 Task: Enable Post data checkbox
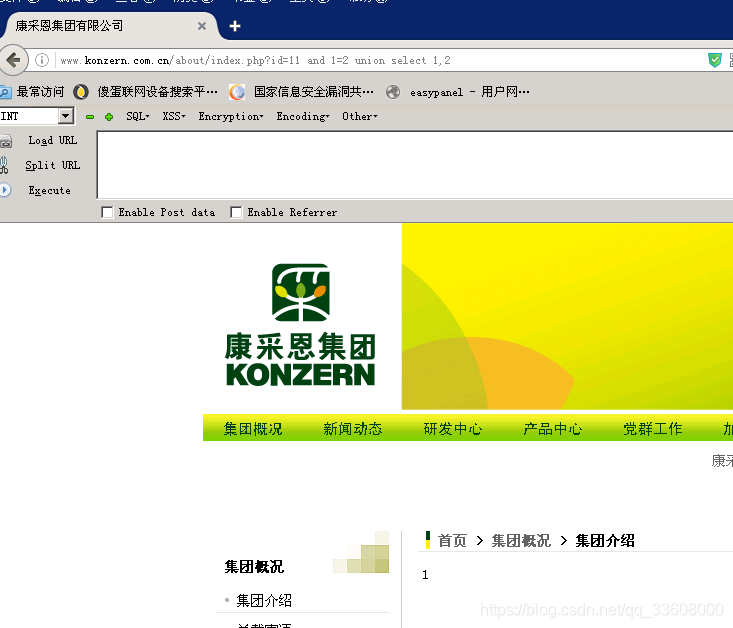coord(107,212)
